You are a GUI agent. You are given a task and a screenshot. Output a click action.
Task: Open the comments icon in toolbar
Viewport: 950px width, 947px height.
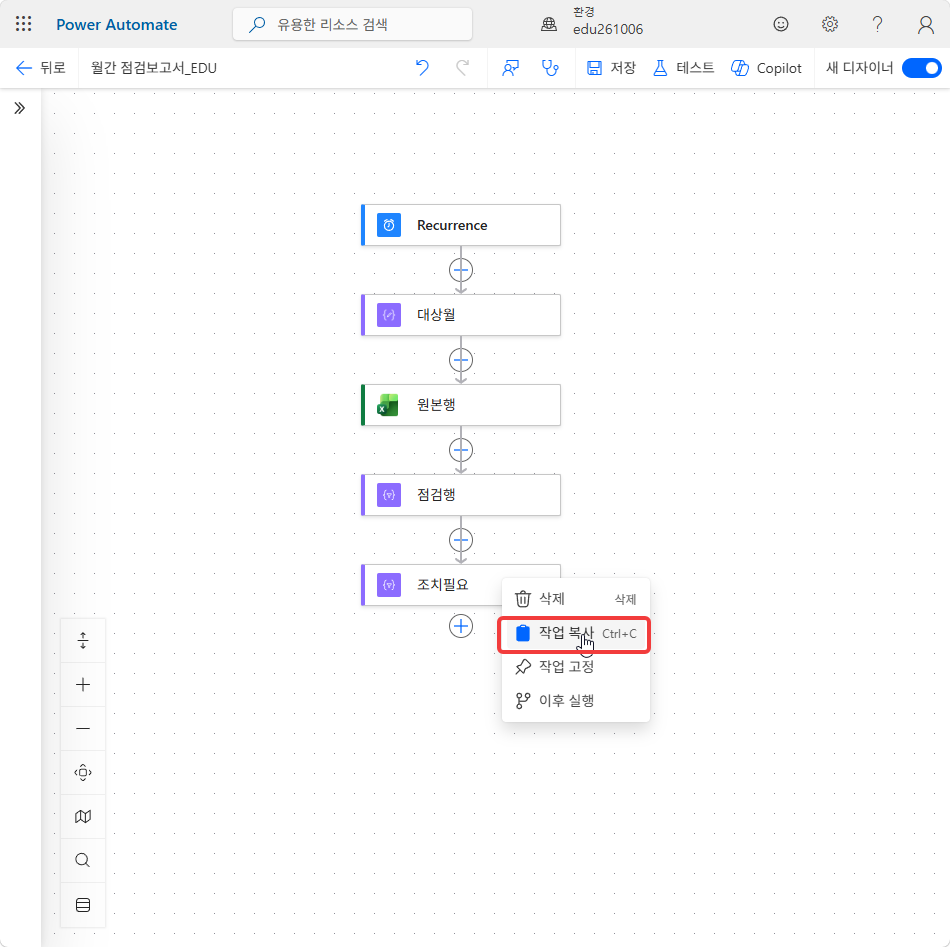coord(511,68)
